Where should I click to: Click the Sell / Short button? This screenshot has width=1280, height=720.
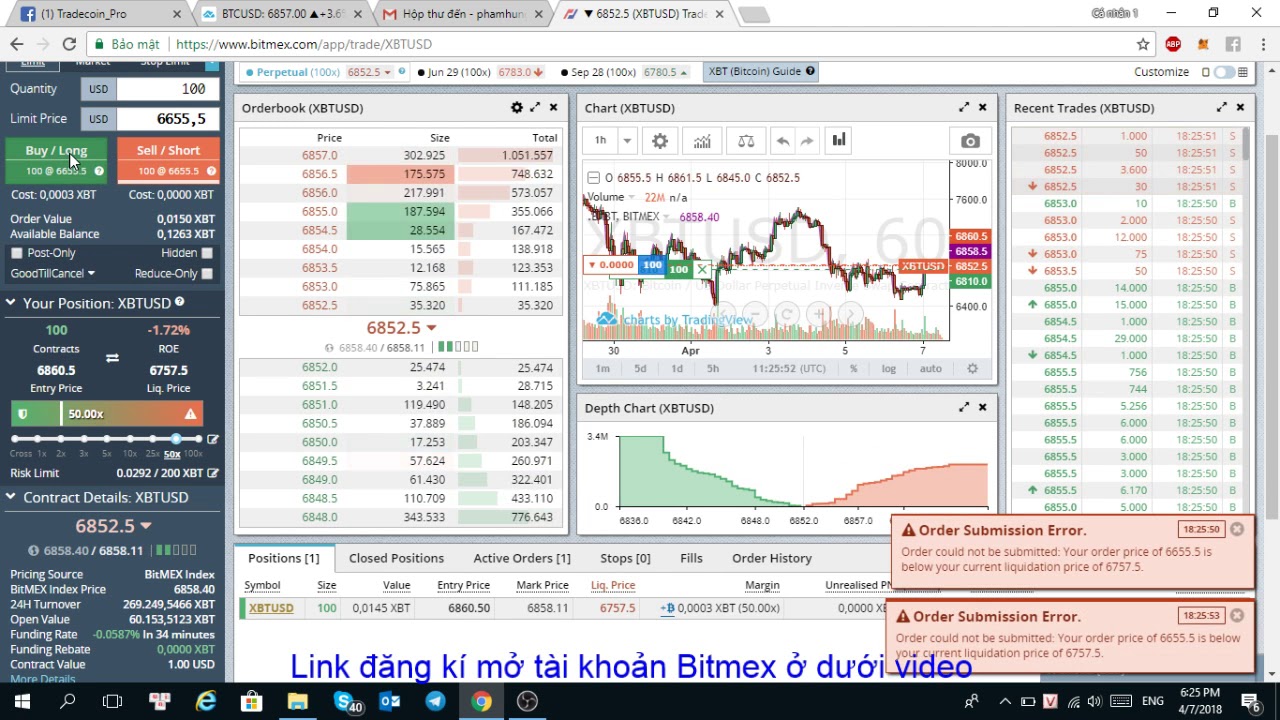click(168, 159)
